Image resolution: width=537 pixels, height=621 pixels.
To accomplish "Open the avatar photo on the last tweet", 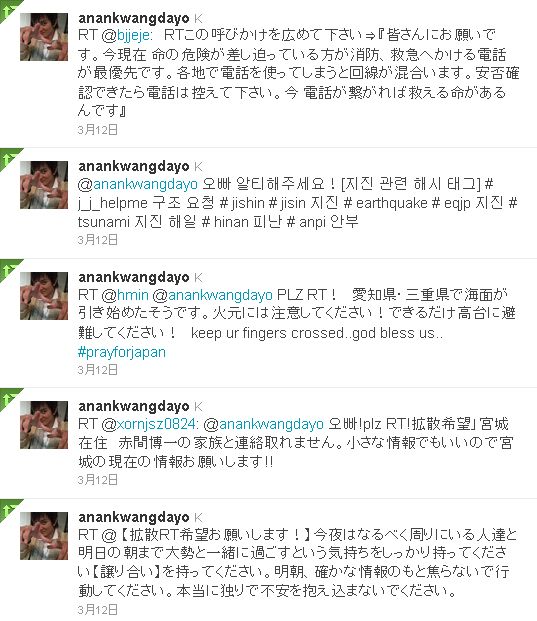I will click(x=44, y=536).
